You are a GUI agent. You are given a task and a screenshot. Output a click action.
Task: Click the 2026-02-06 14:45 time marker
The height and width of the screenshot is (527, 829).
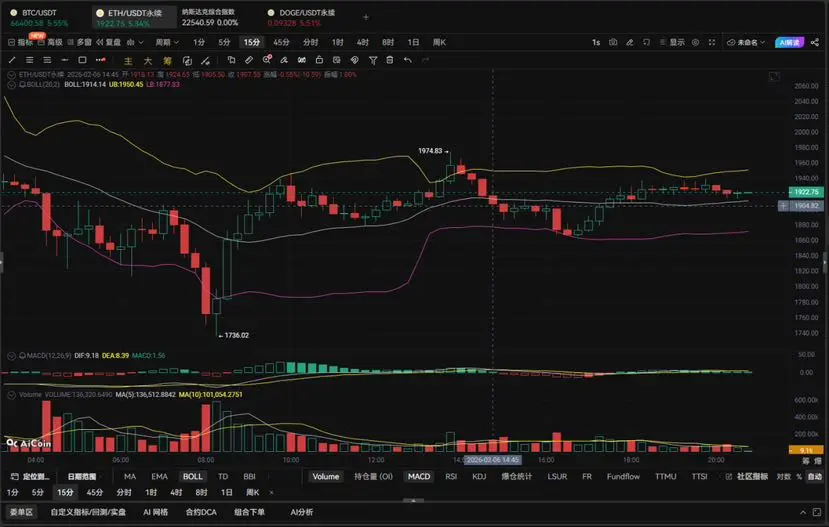(x=493, y=460)
